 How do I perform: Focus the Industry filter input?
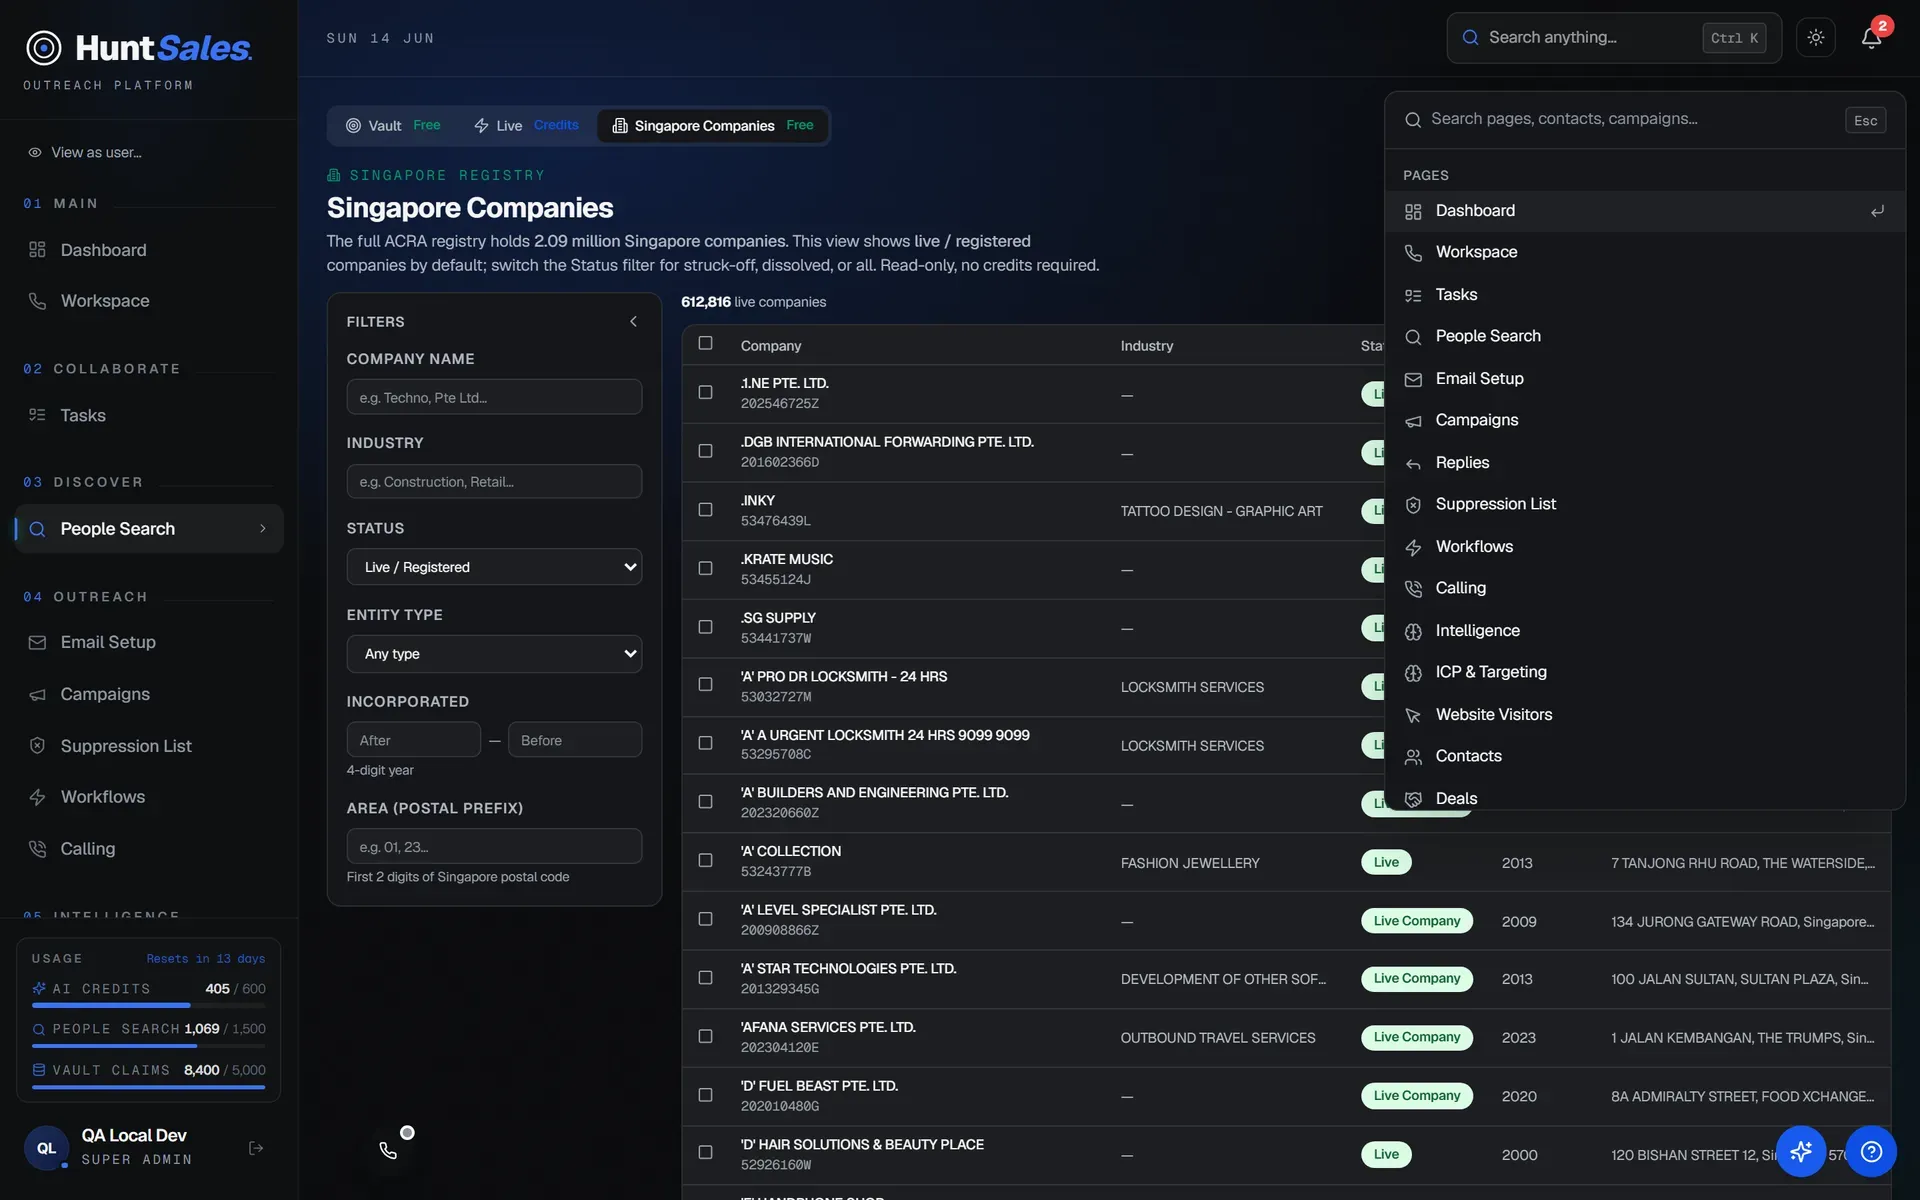[x=494, y=481]
